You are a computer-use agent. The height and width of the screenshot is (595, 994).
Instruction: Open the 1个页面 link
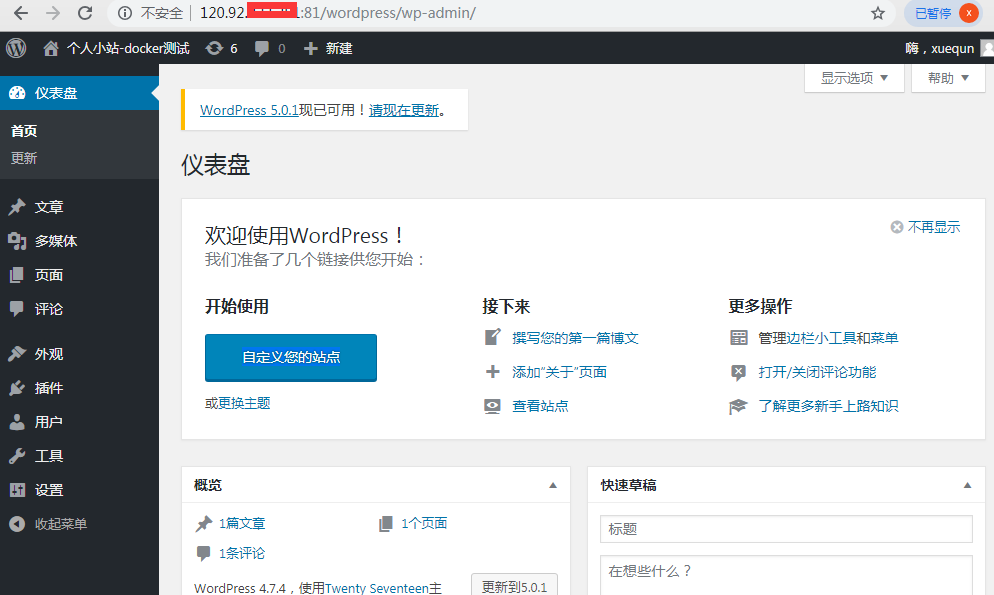point(424,523)
